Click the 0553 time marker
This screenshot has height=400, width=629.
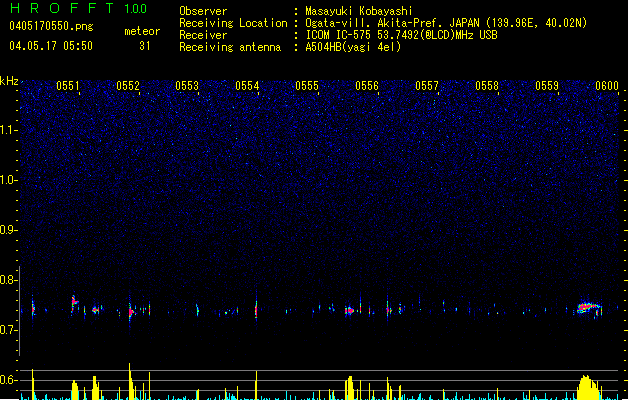click(x=187, y=86)
